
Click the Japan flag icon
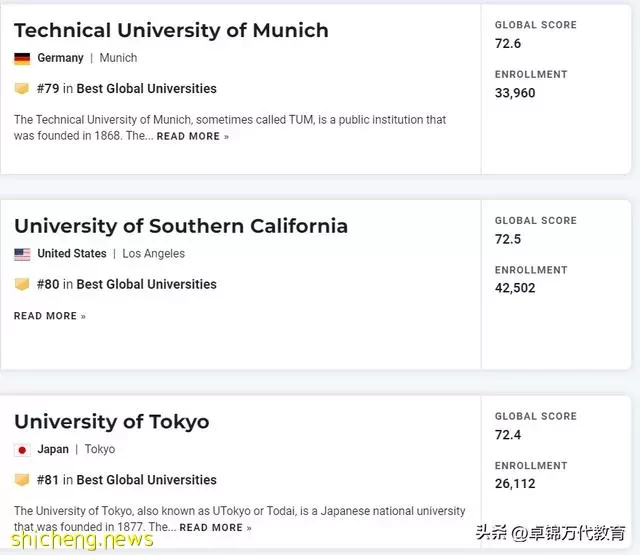[x=22, y=450]
